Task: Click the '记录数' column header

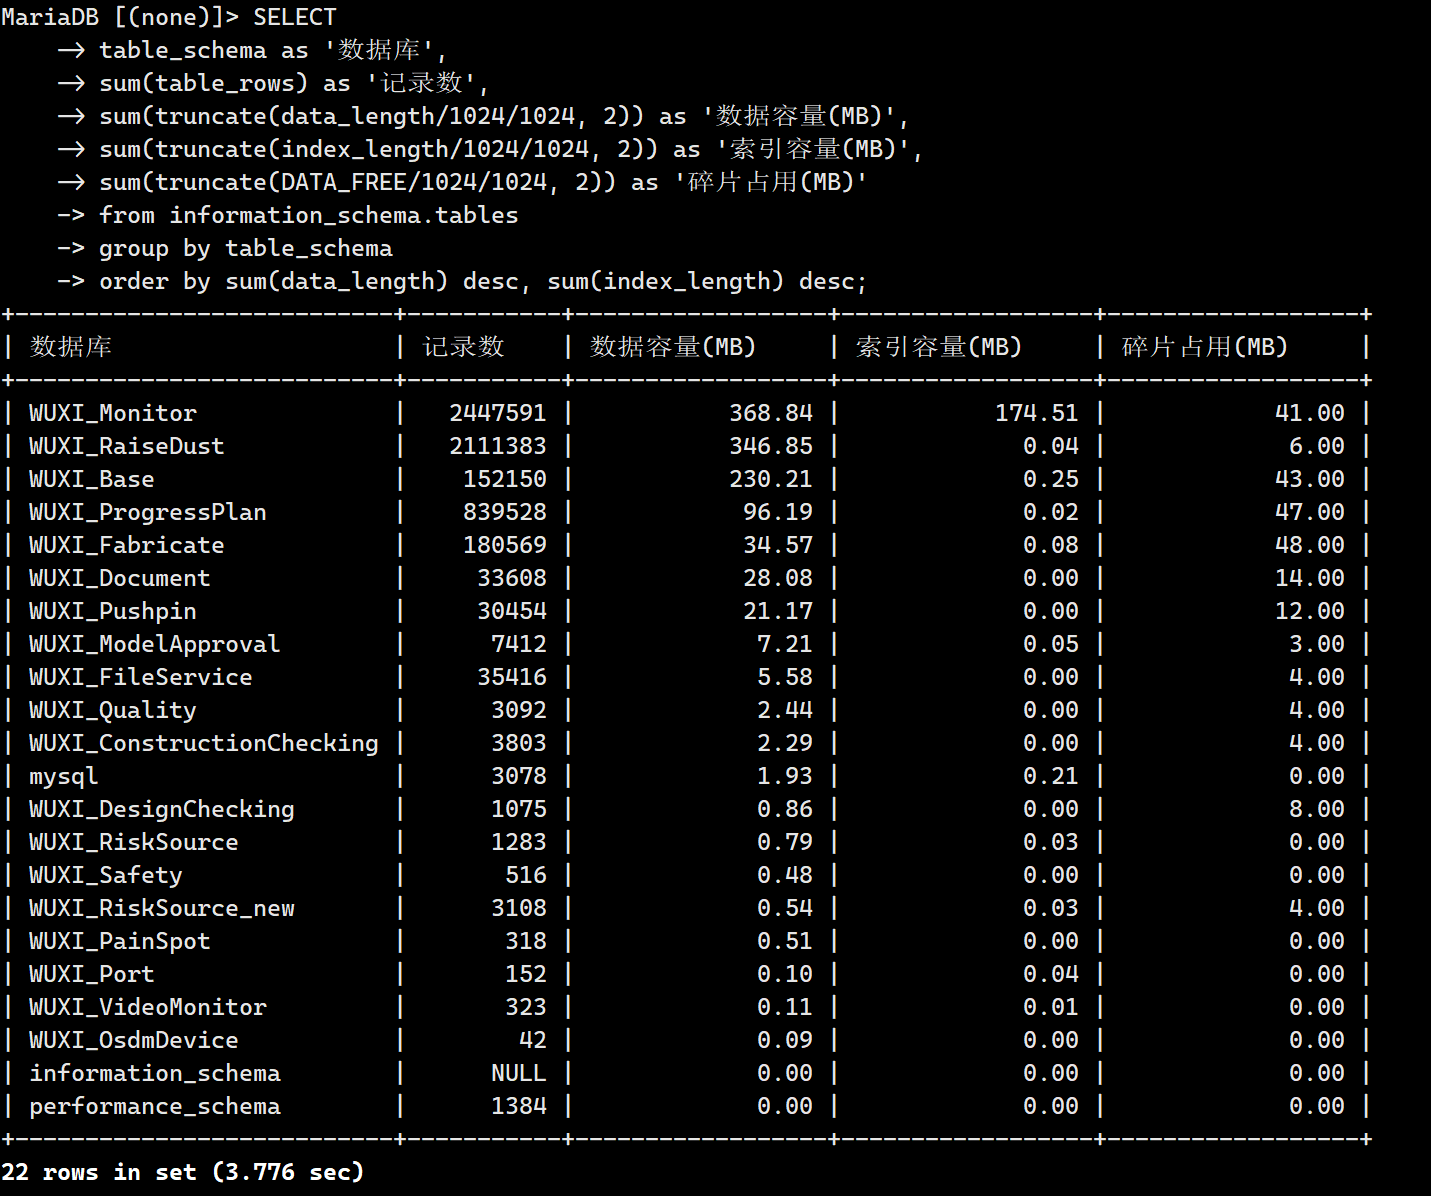Action: click(463, 347)
